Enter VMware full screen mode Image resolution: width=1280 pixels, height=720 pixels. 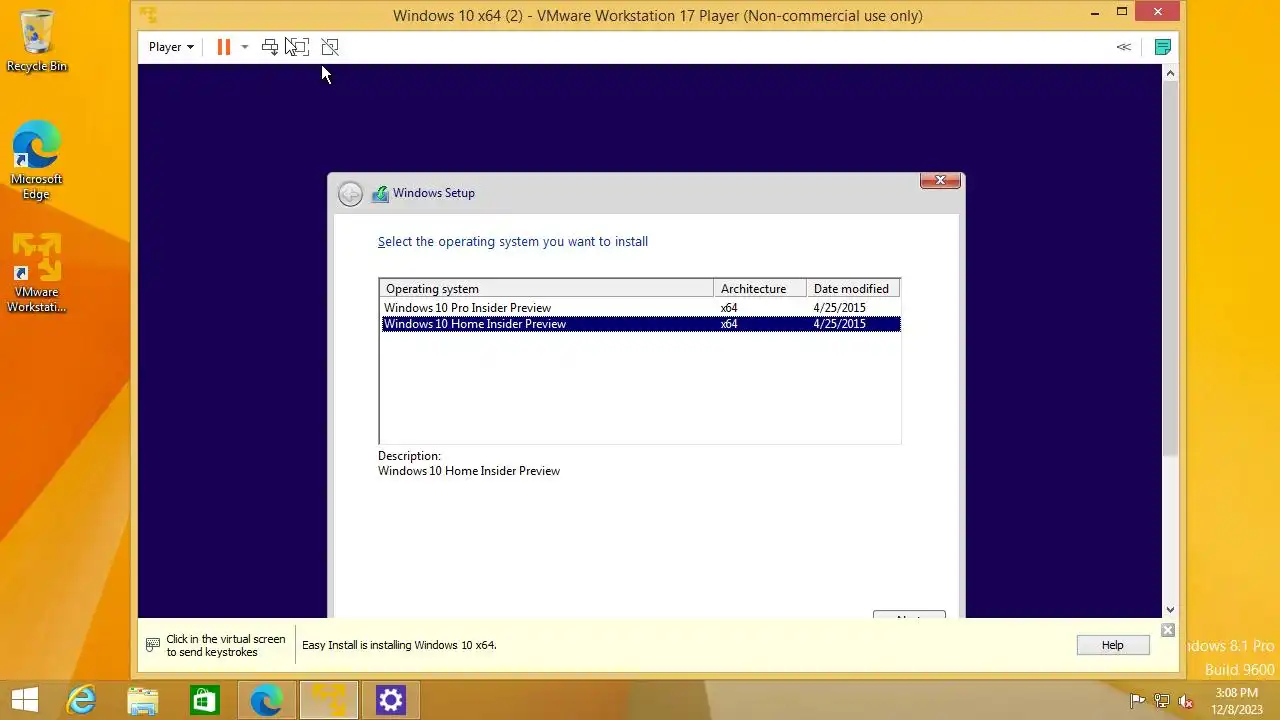click(x=298, y=47)
